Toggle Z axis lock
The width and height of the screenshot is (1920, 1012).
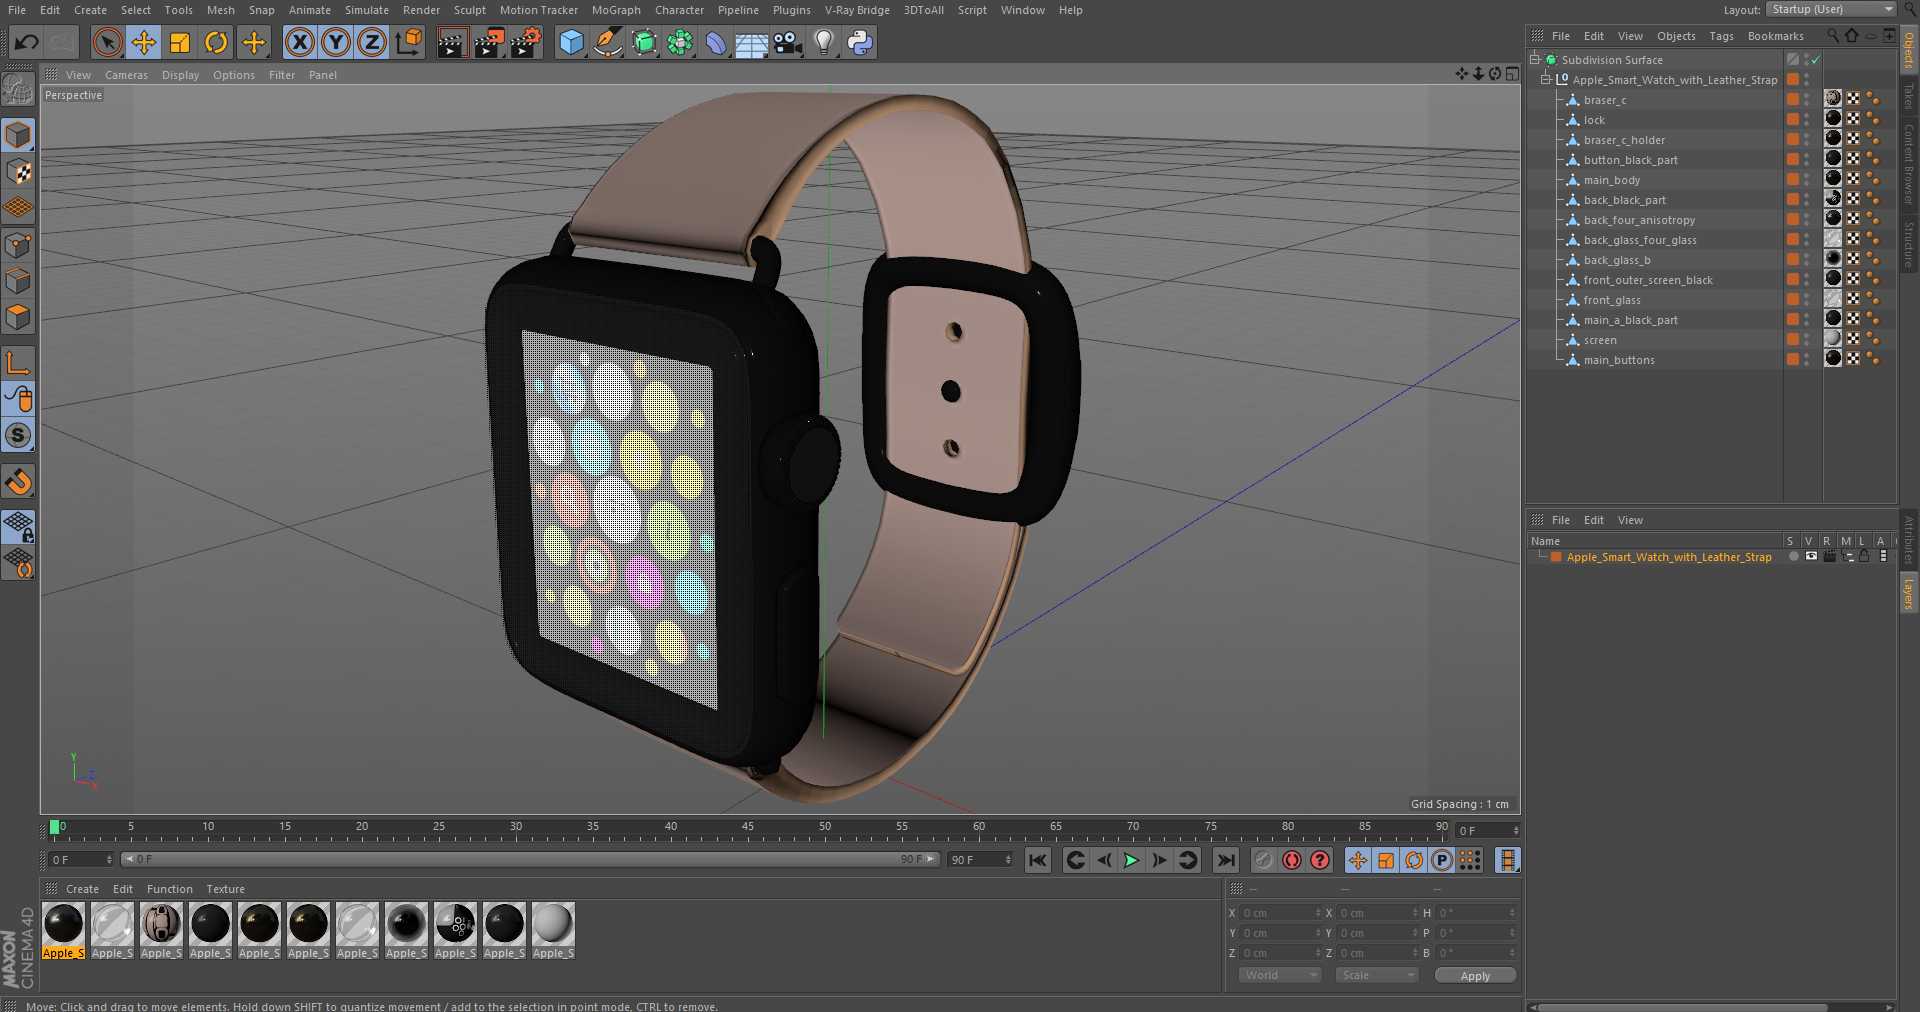[372, 42]
